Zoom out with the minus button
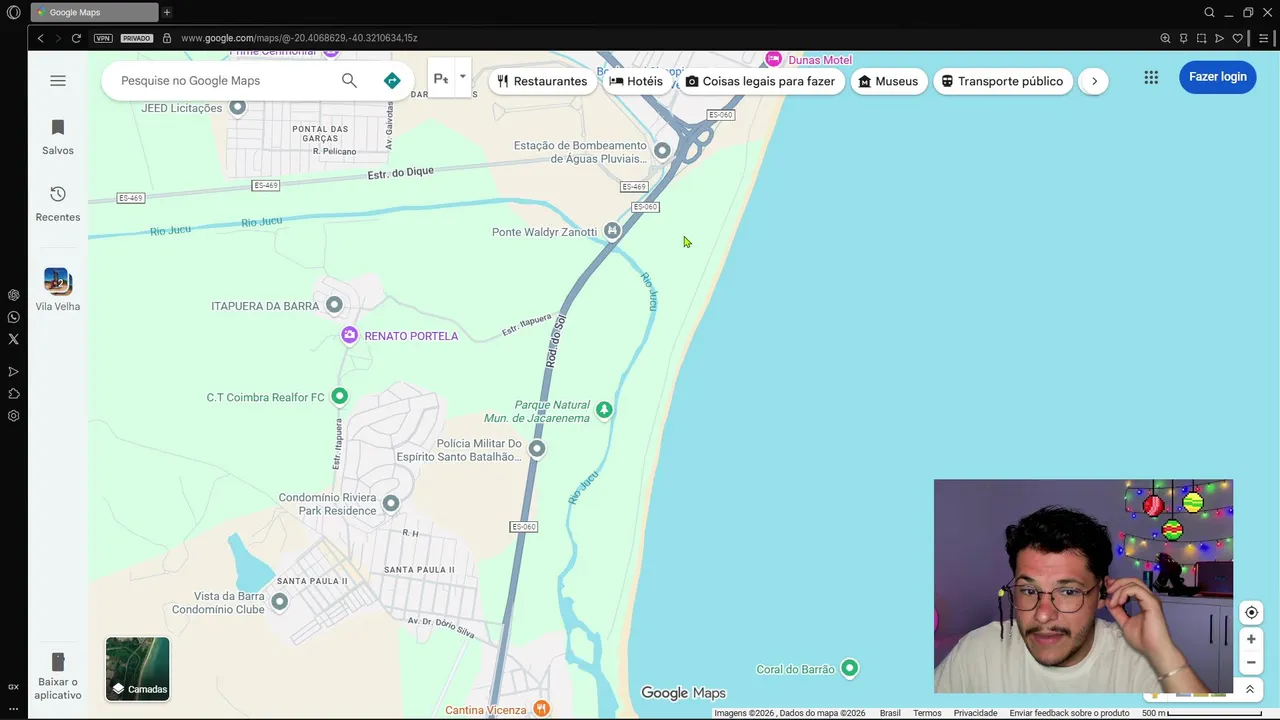The width and height of the screenshot is (1280, 720). point(1251,662)
